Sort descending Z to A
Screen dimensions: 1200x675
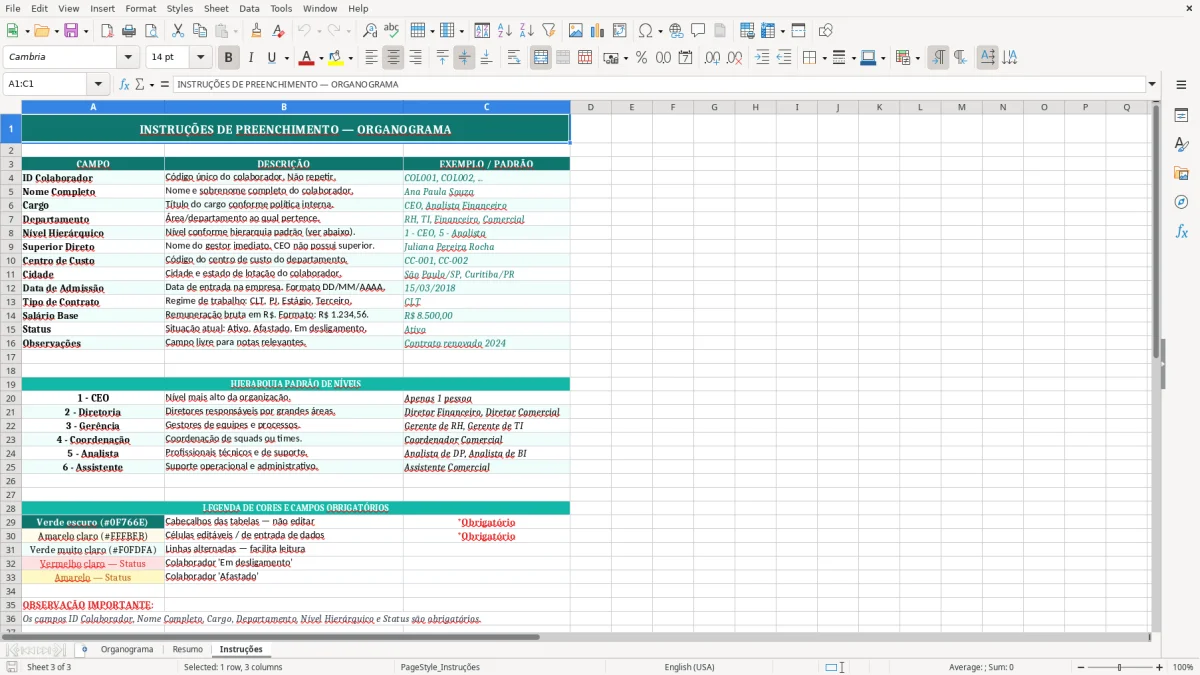pos(526,31)
